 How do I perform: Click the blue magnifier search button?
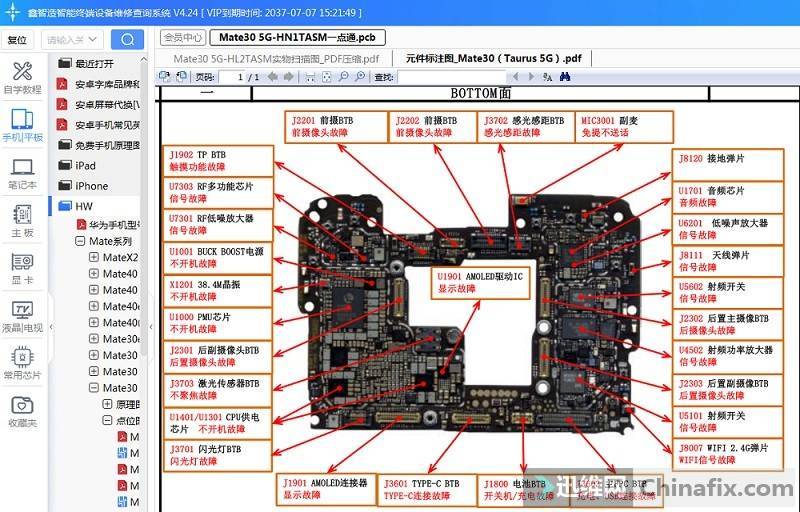[127, 39]
